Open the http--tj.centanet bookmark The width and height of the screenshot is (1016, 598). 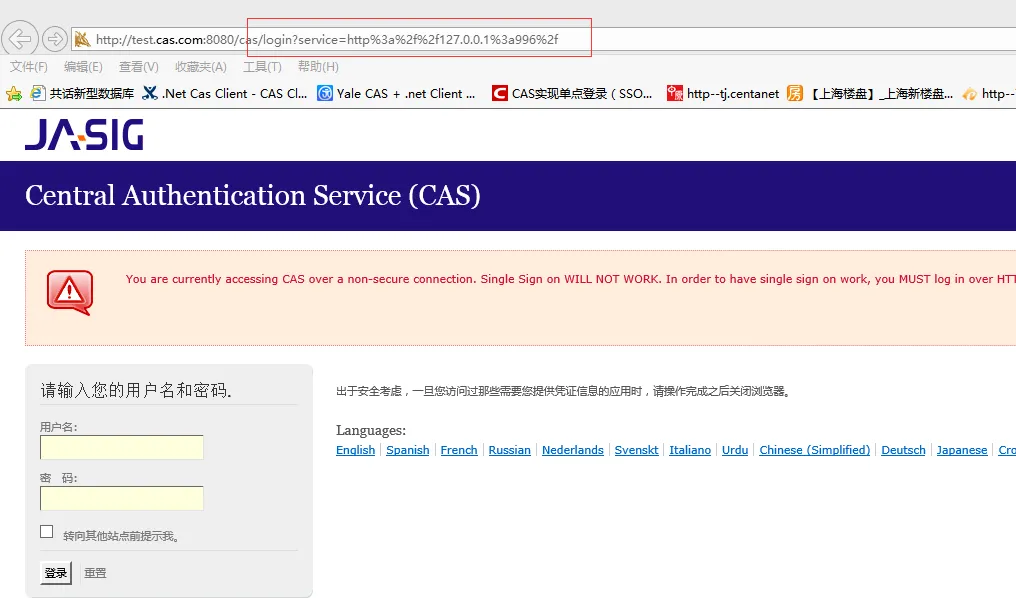click(x=723, y=93)
